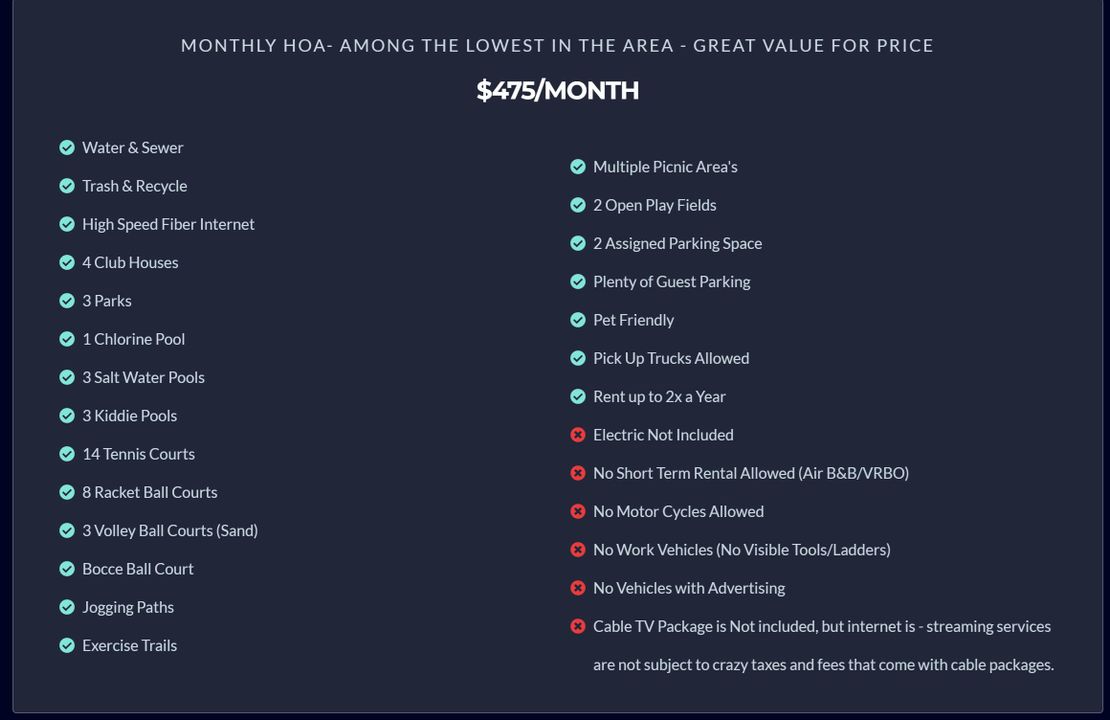Click the No Short Term Rental Allowed text
The height and width of the screenshot is (720, 1110).
tap(750, 473)
